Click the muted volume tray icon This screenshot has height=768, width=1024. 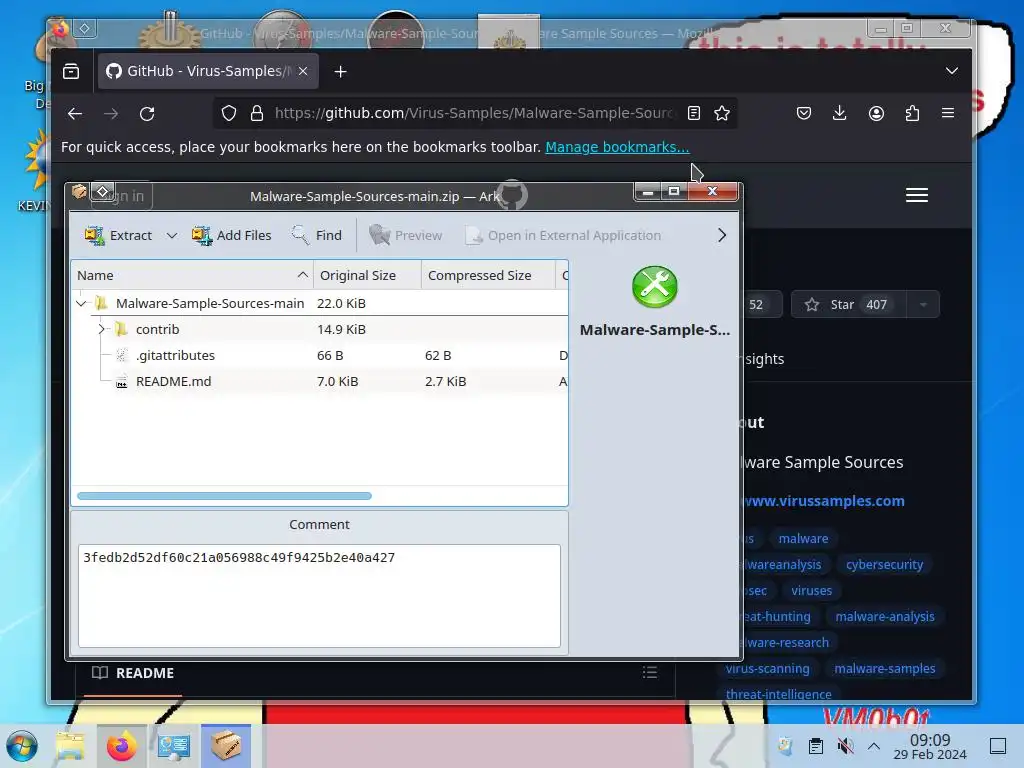tap(845, 746)
